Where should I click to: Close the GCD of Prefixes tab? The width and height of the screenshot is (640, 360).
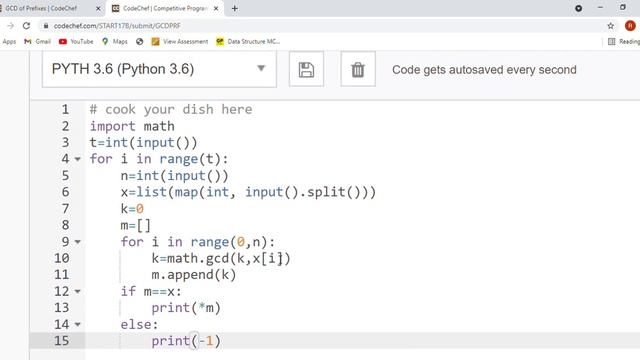coord(98,8)
